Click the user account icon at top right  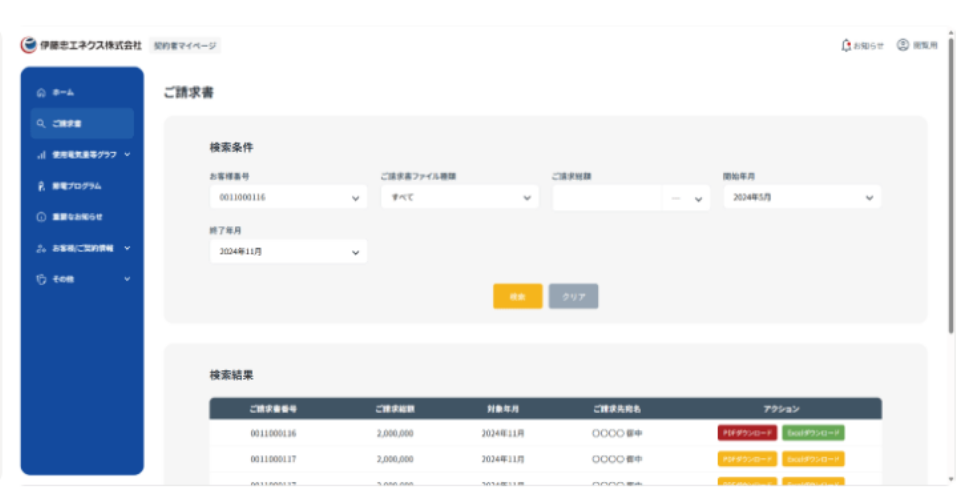pyautogui.click(x=902, y=45)
